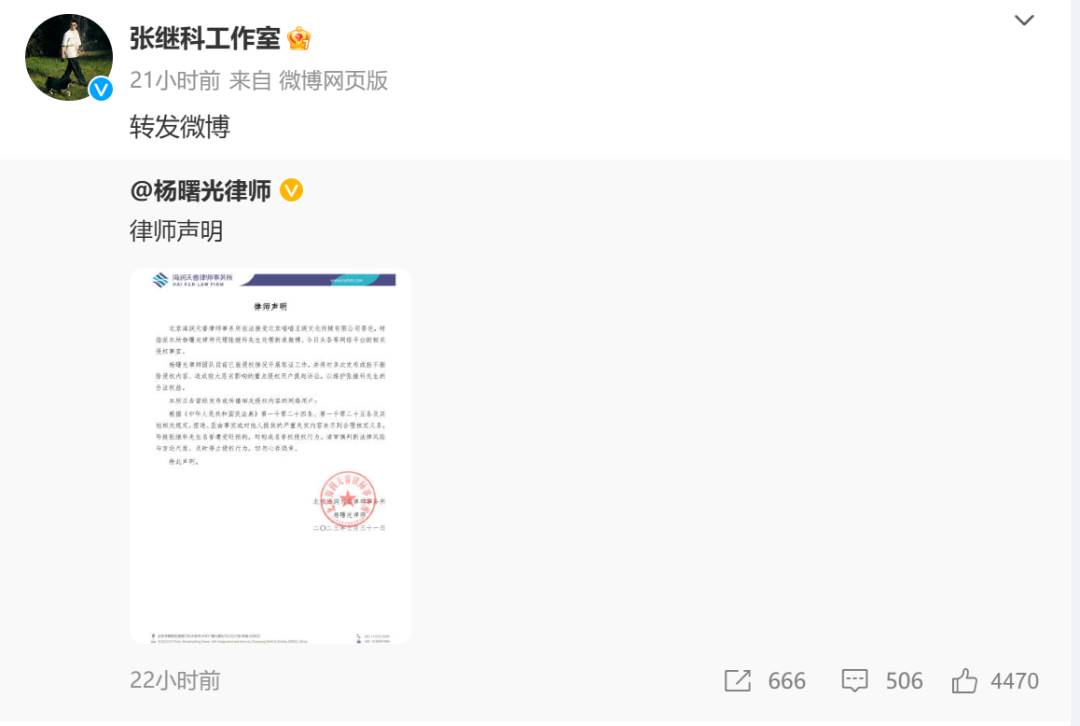The width and height of the screenshot is (1080, 726).
Task: Enlarge the 律师声明 document image
Action: click(270, 456)
